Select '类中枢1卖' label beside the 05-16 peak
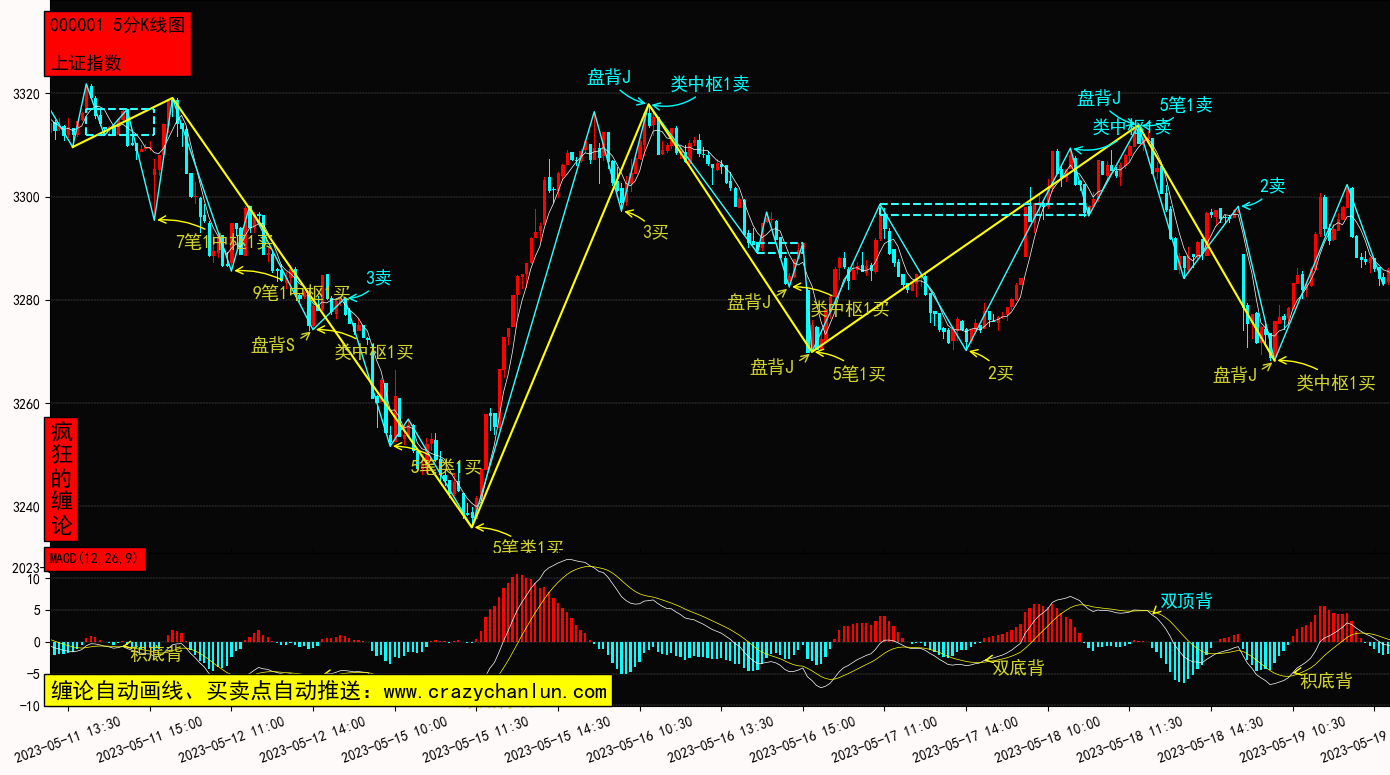 point(710,84)
